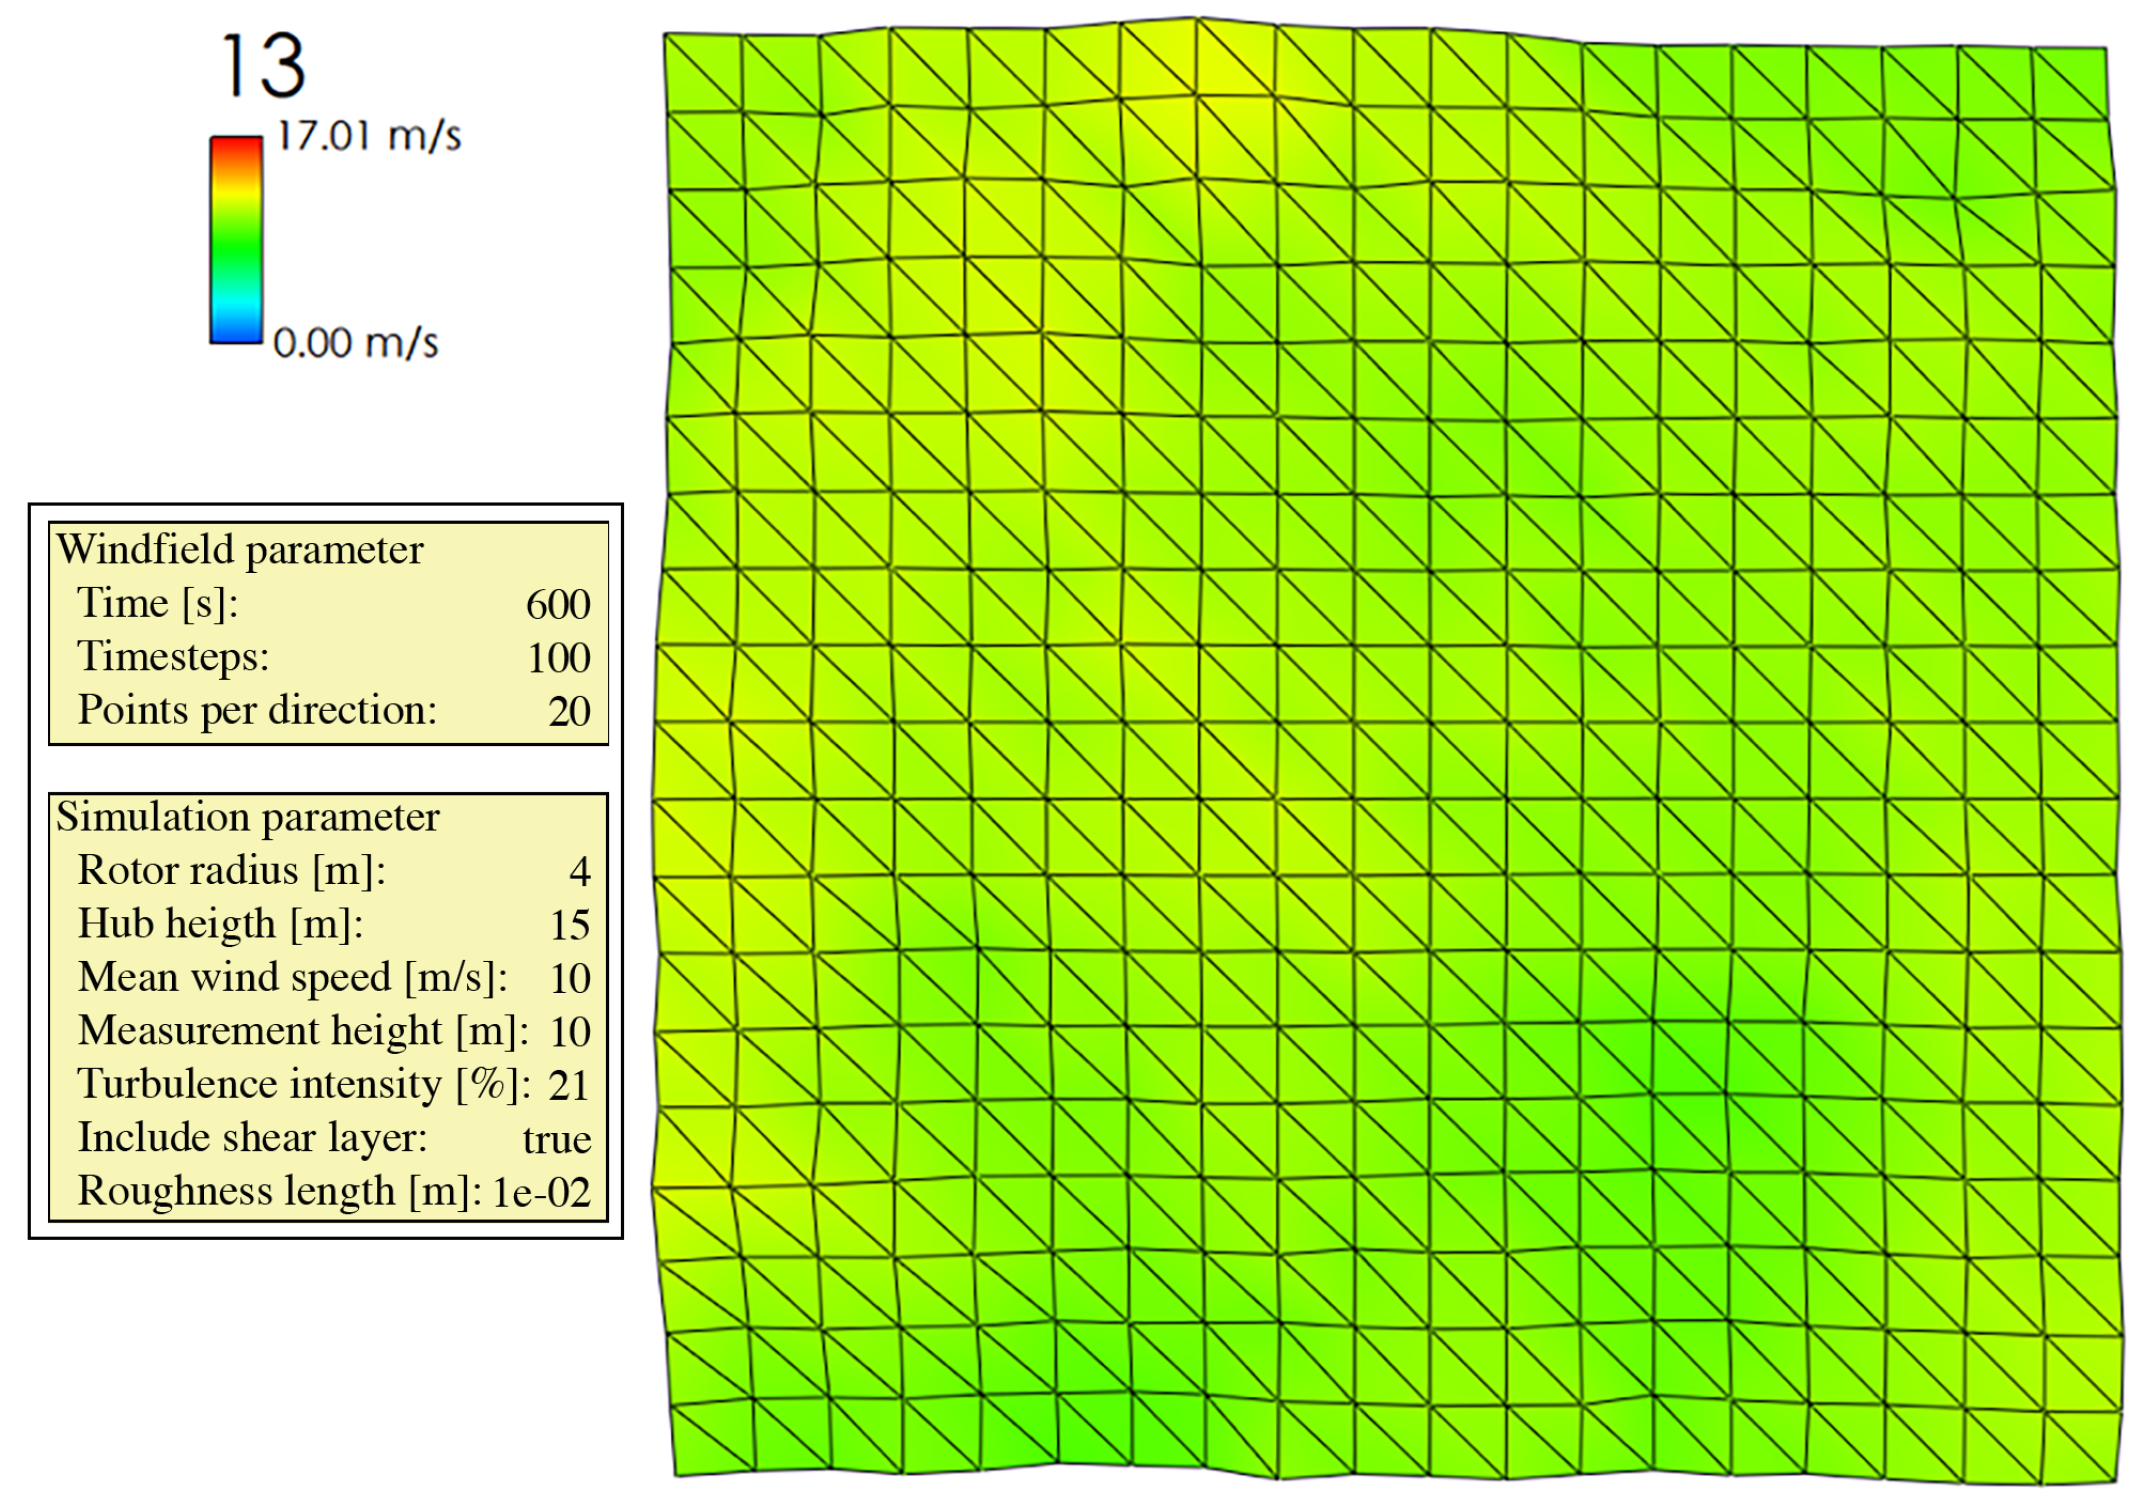Click the wind speed color scale bar
The width and height of the screenshot is (2146, 1502).
coord(236,240)
